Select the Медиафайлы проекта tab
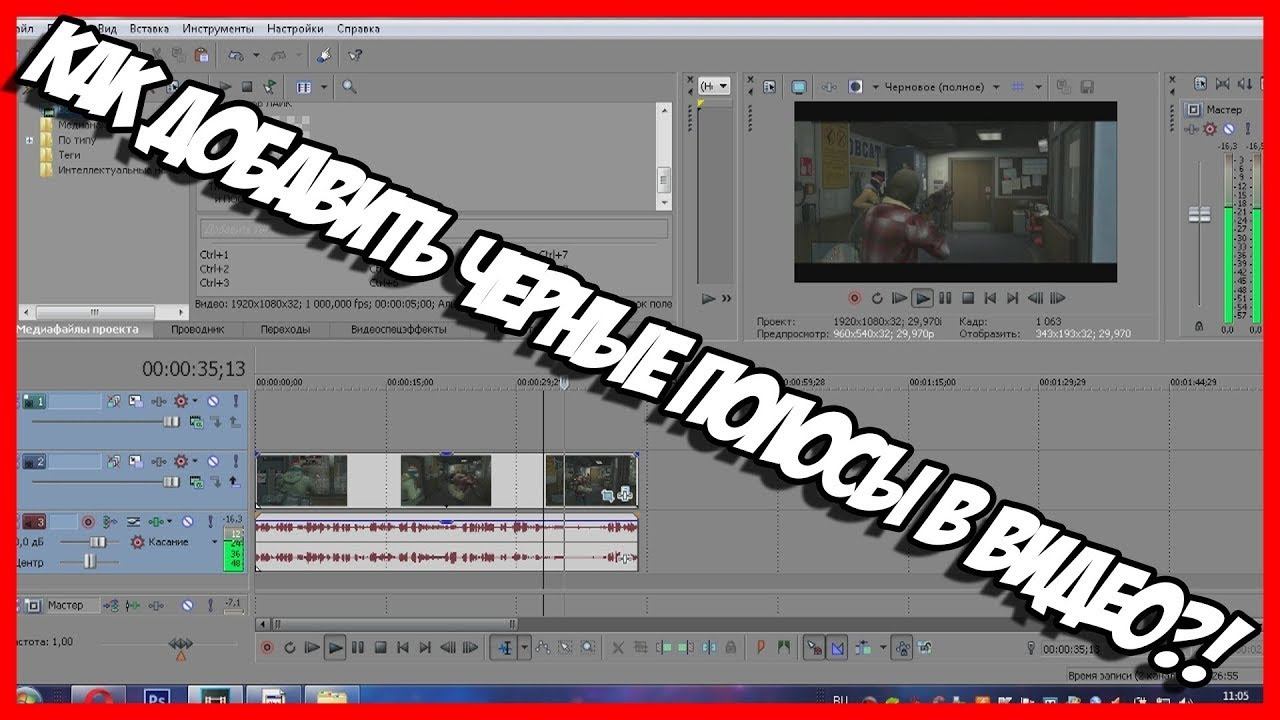This screenshot has width=1280, height=720. pyautogui.click(x=77, y=329)
